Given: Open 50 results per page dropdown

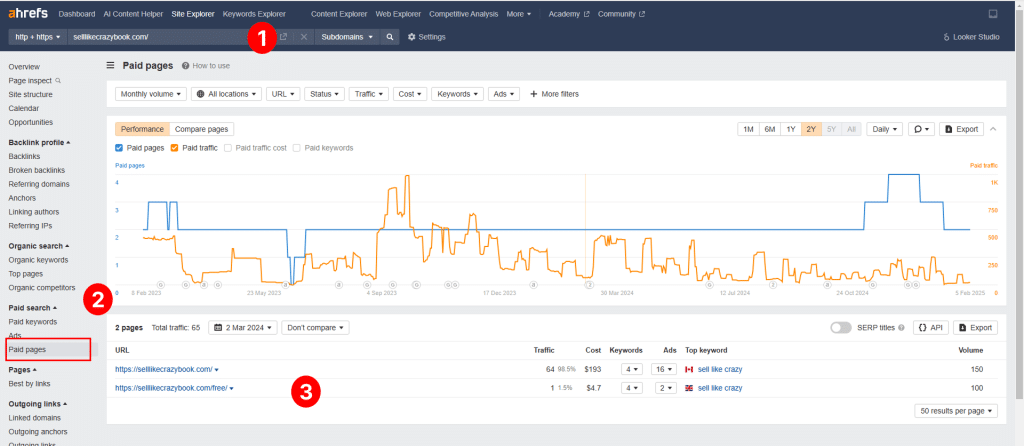Looking at the screenshot, I should point(957,411).
